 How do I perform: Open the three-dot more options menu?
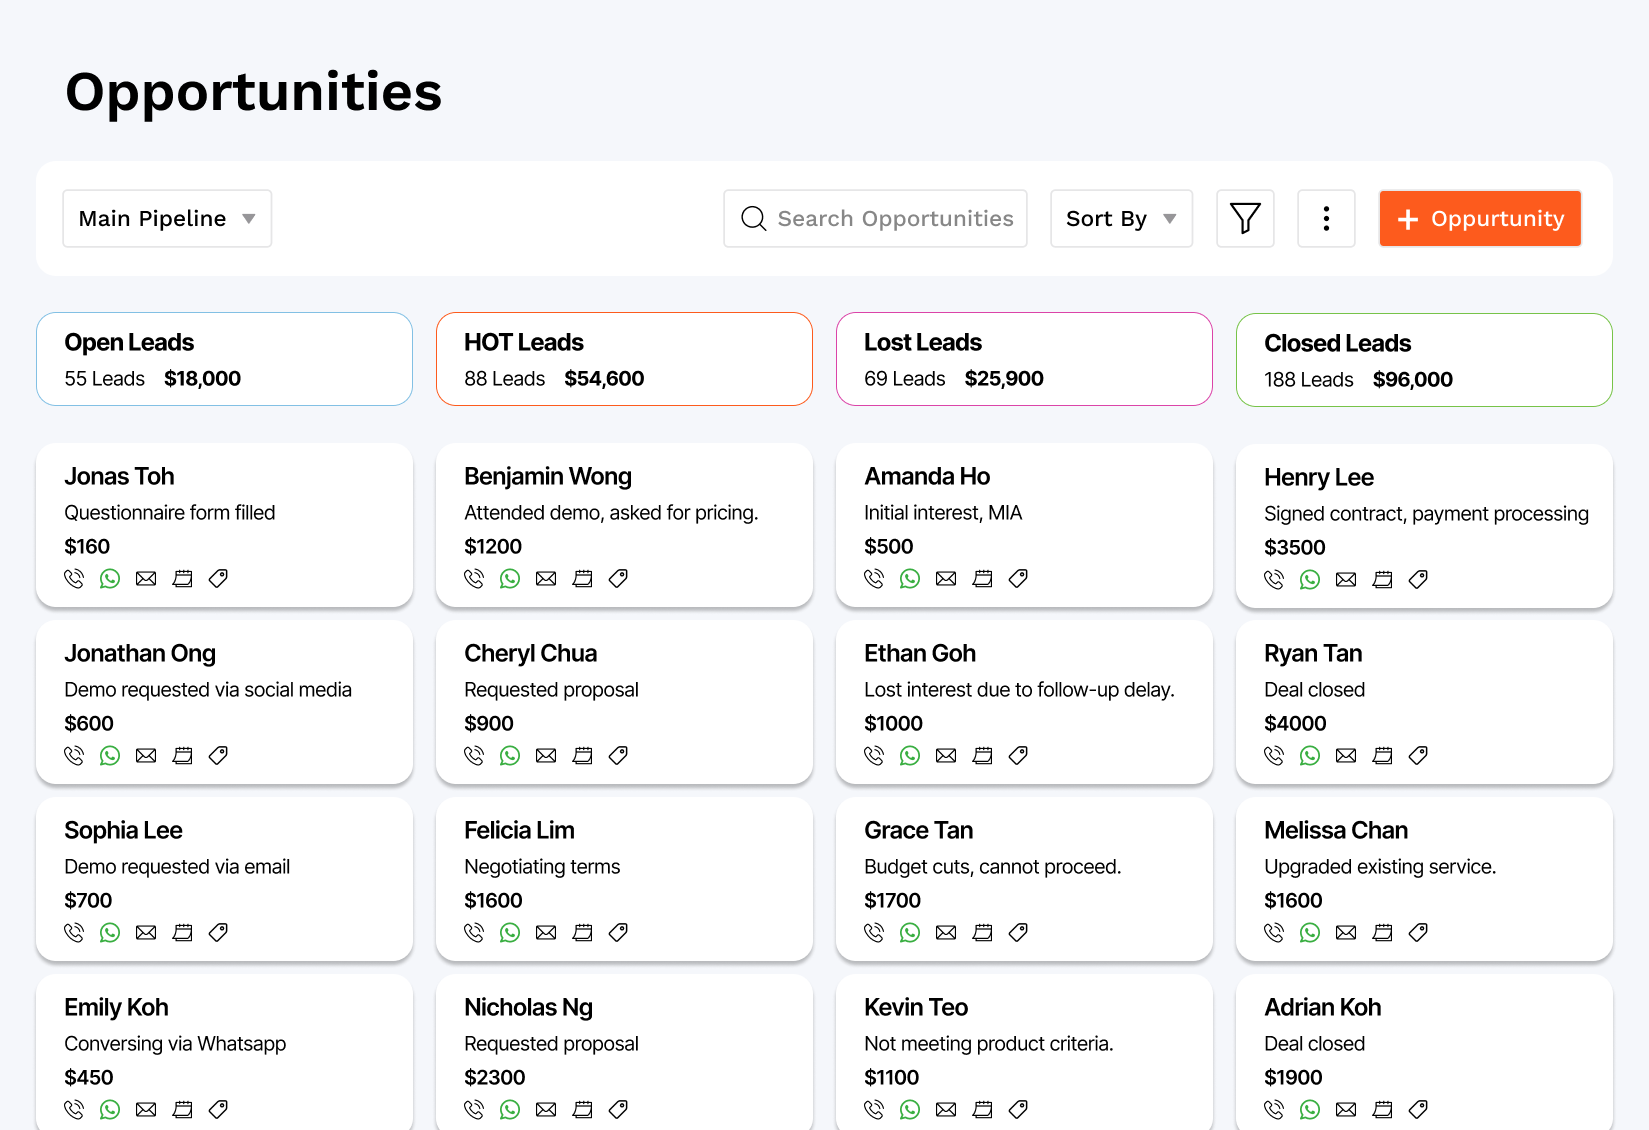pos(1326,218)
